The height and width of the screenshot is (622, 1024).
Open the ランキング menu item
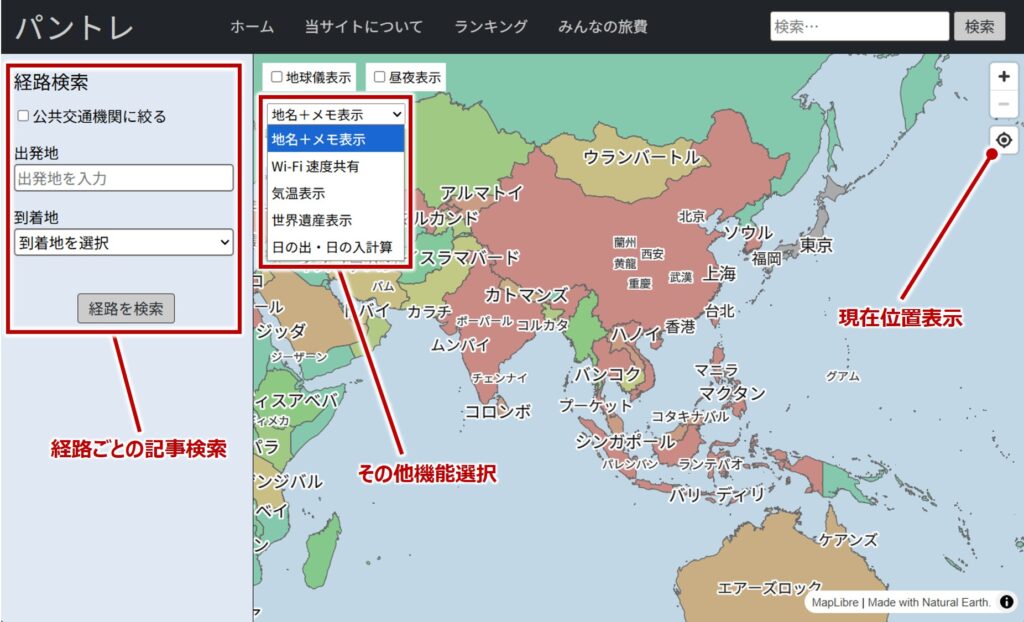tap(490, 27)
